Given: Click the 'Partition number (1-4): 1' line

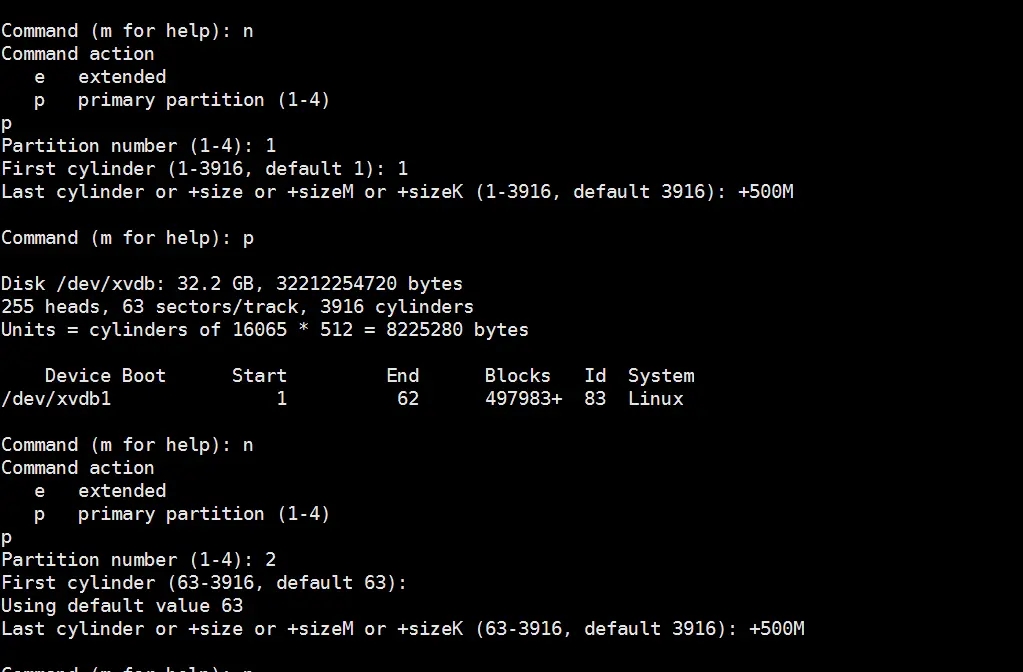Looking at the screenshot, I should point(138,145).
